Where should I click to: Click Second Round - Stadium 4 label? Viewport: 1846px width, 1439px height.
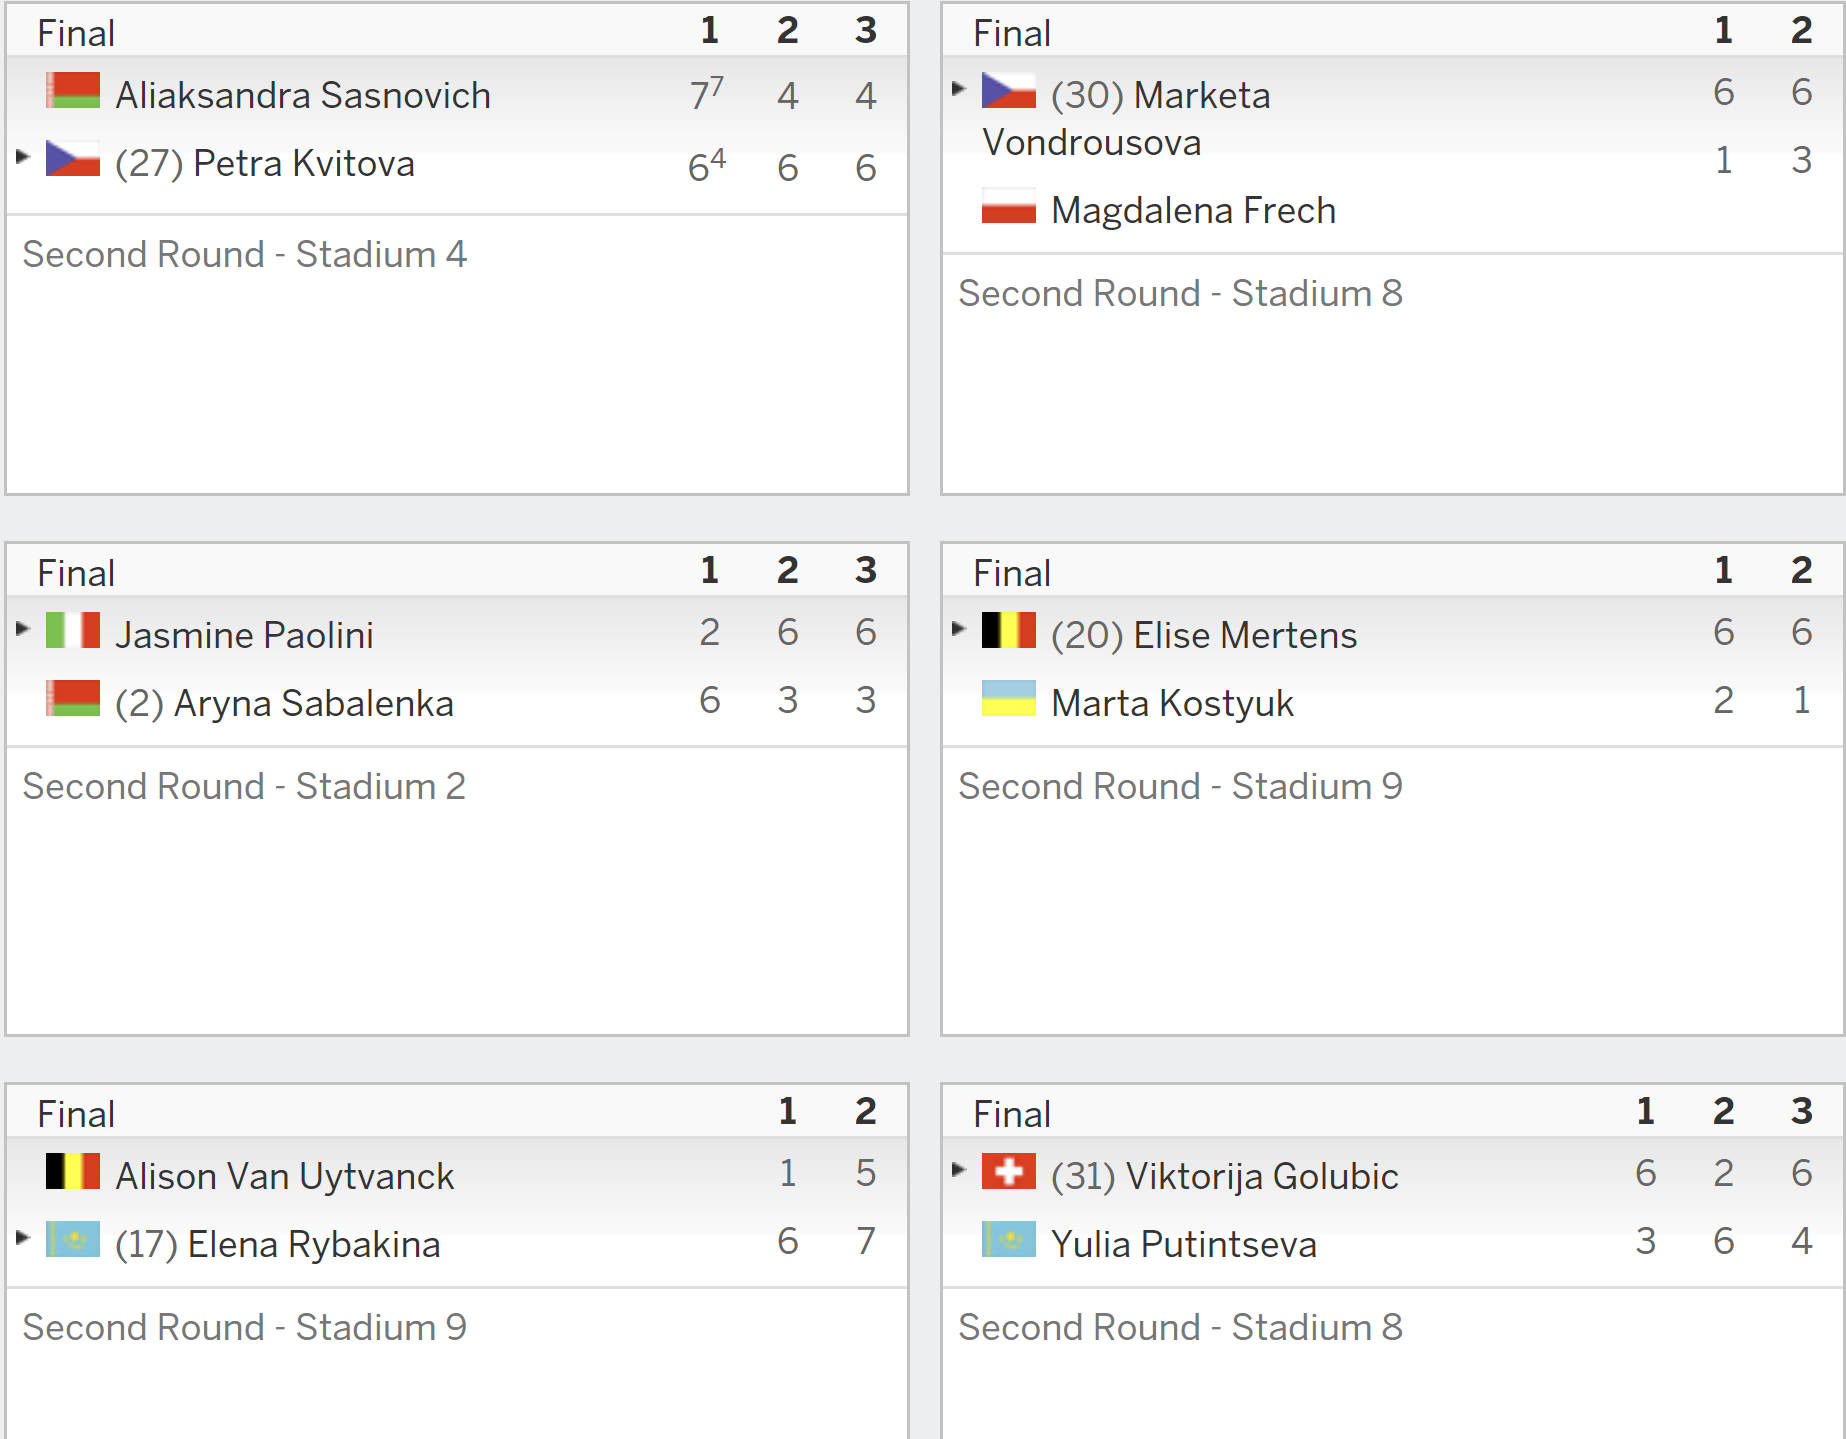[245, 254]
